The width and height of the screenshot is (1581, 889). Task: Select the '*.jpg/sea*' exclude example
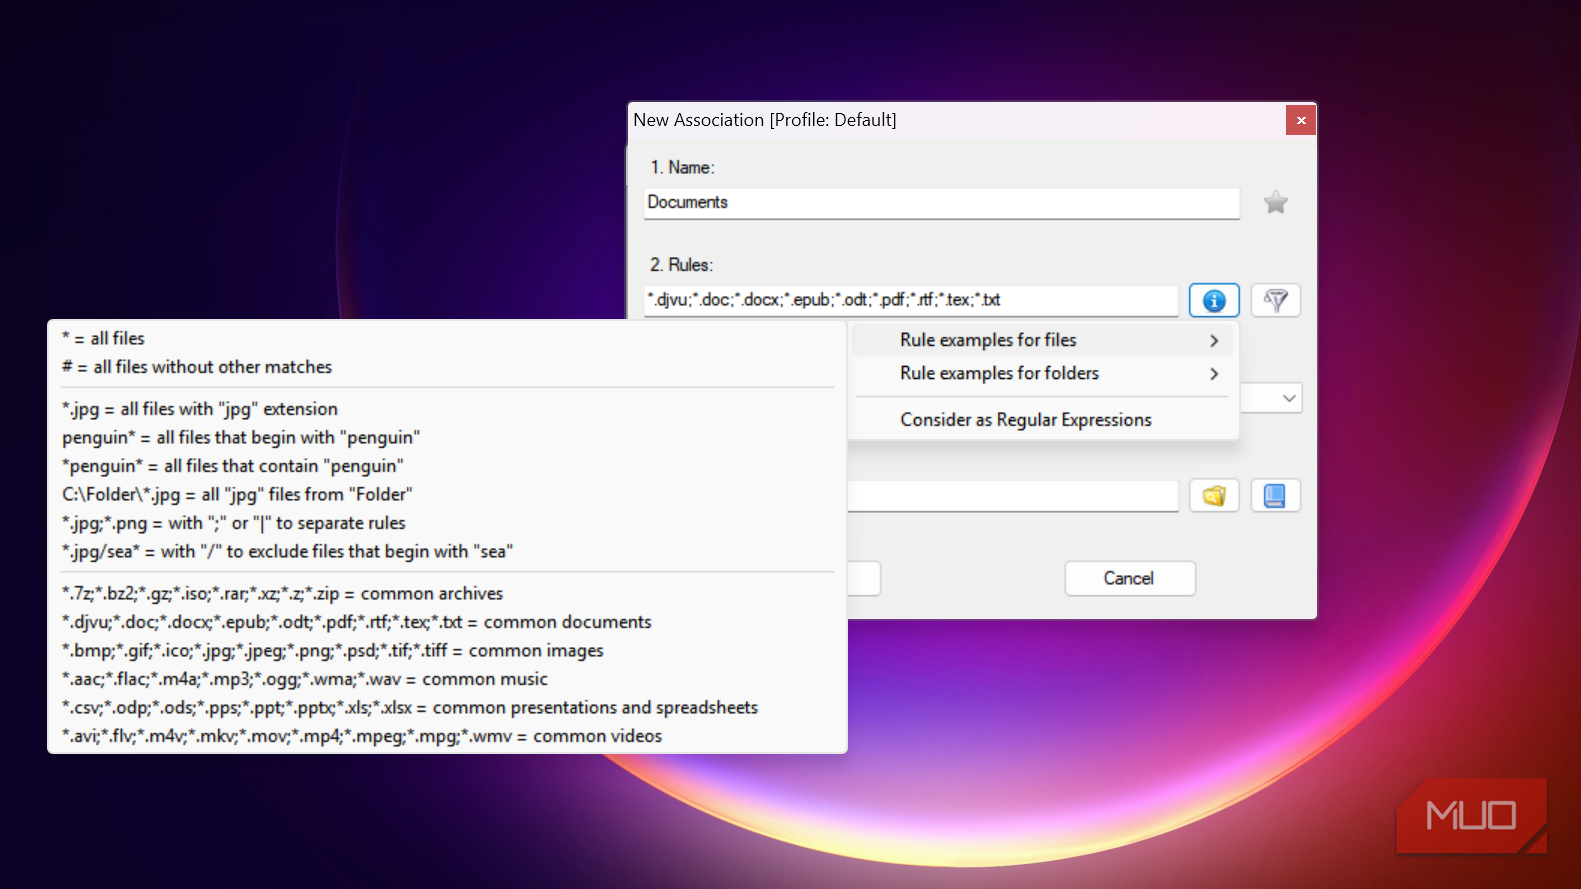(x=447, y=551)
